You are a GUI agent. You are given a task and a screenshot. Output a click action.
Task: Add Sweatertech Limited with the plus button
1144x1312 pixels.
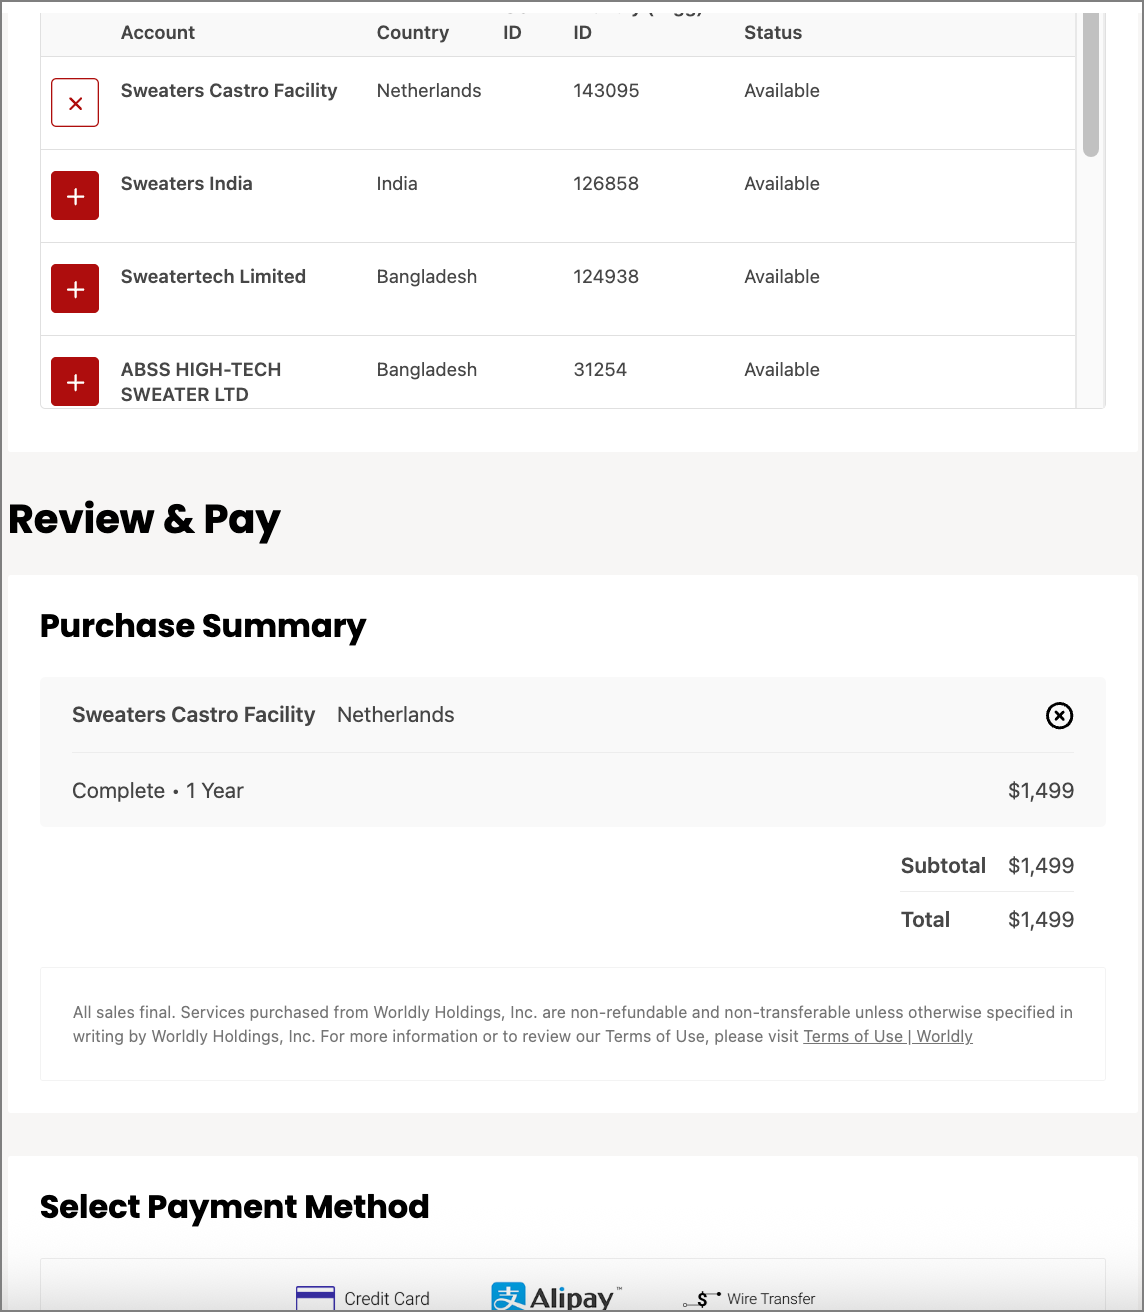[x=75, y=289]
